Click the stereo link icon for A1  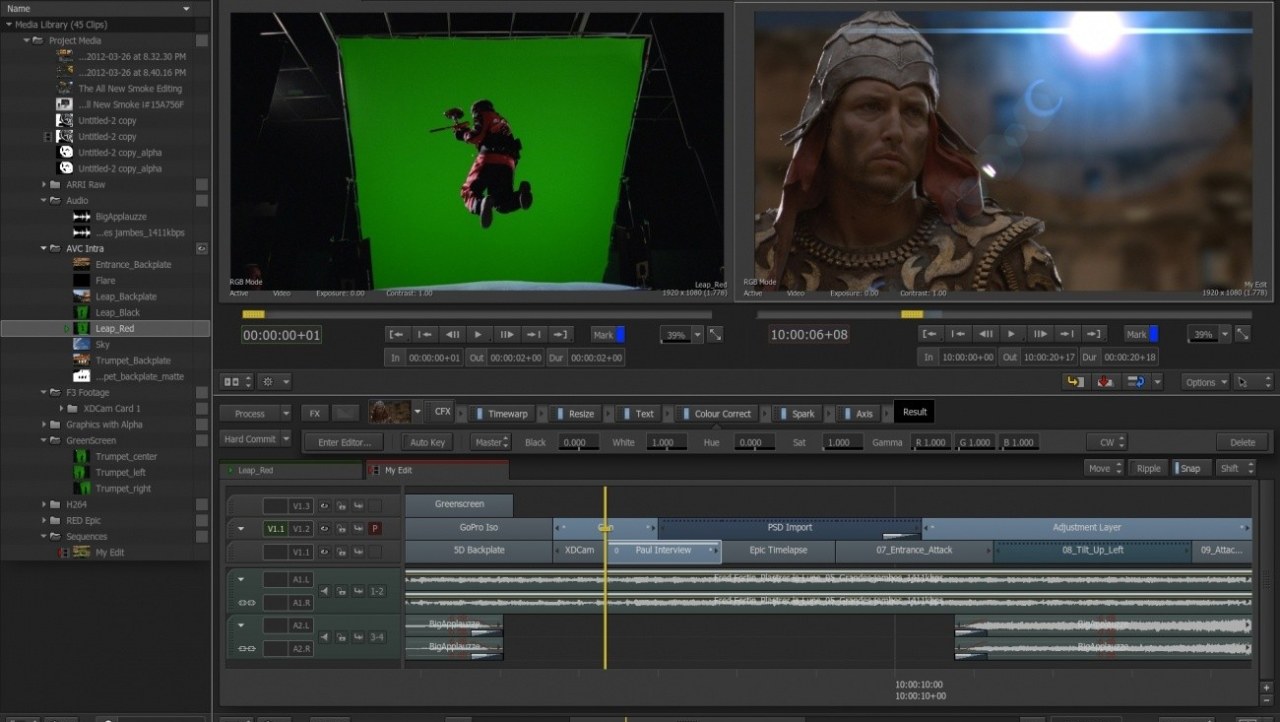pos(246,603)
